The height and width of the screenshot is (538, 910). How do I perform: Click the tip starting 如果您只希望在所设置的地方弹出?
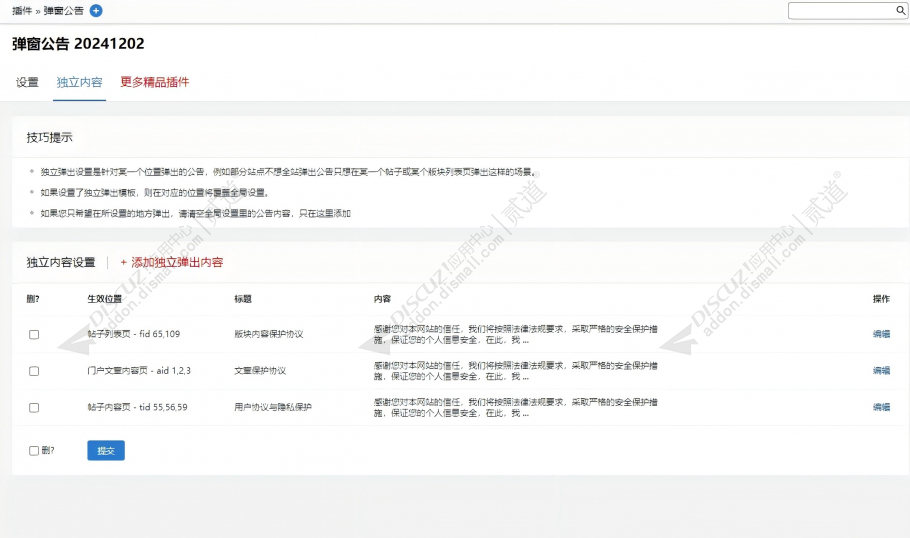pos(196,214)
